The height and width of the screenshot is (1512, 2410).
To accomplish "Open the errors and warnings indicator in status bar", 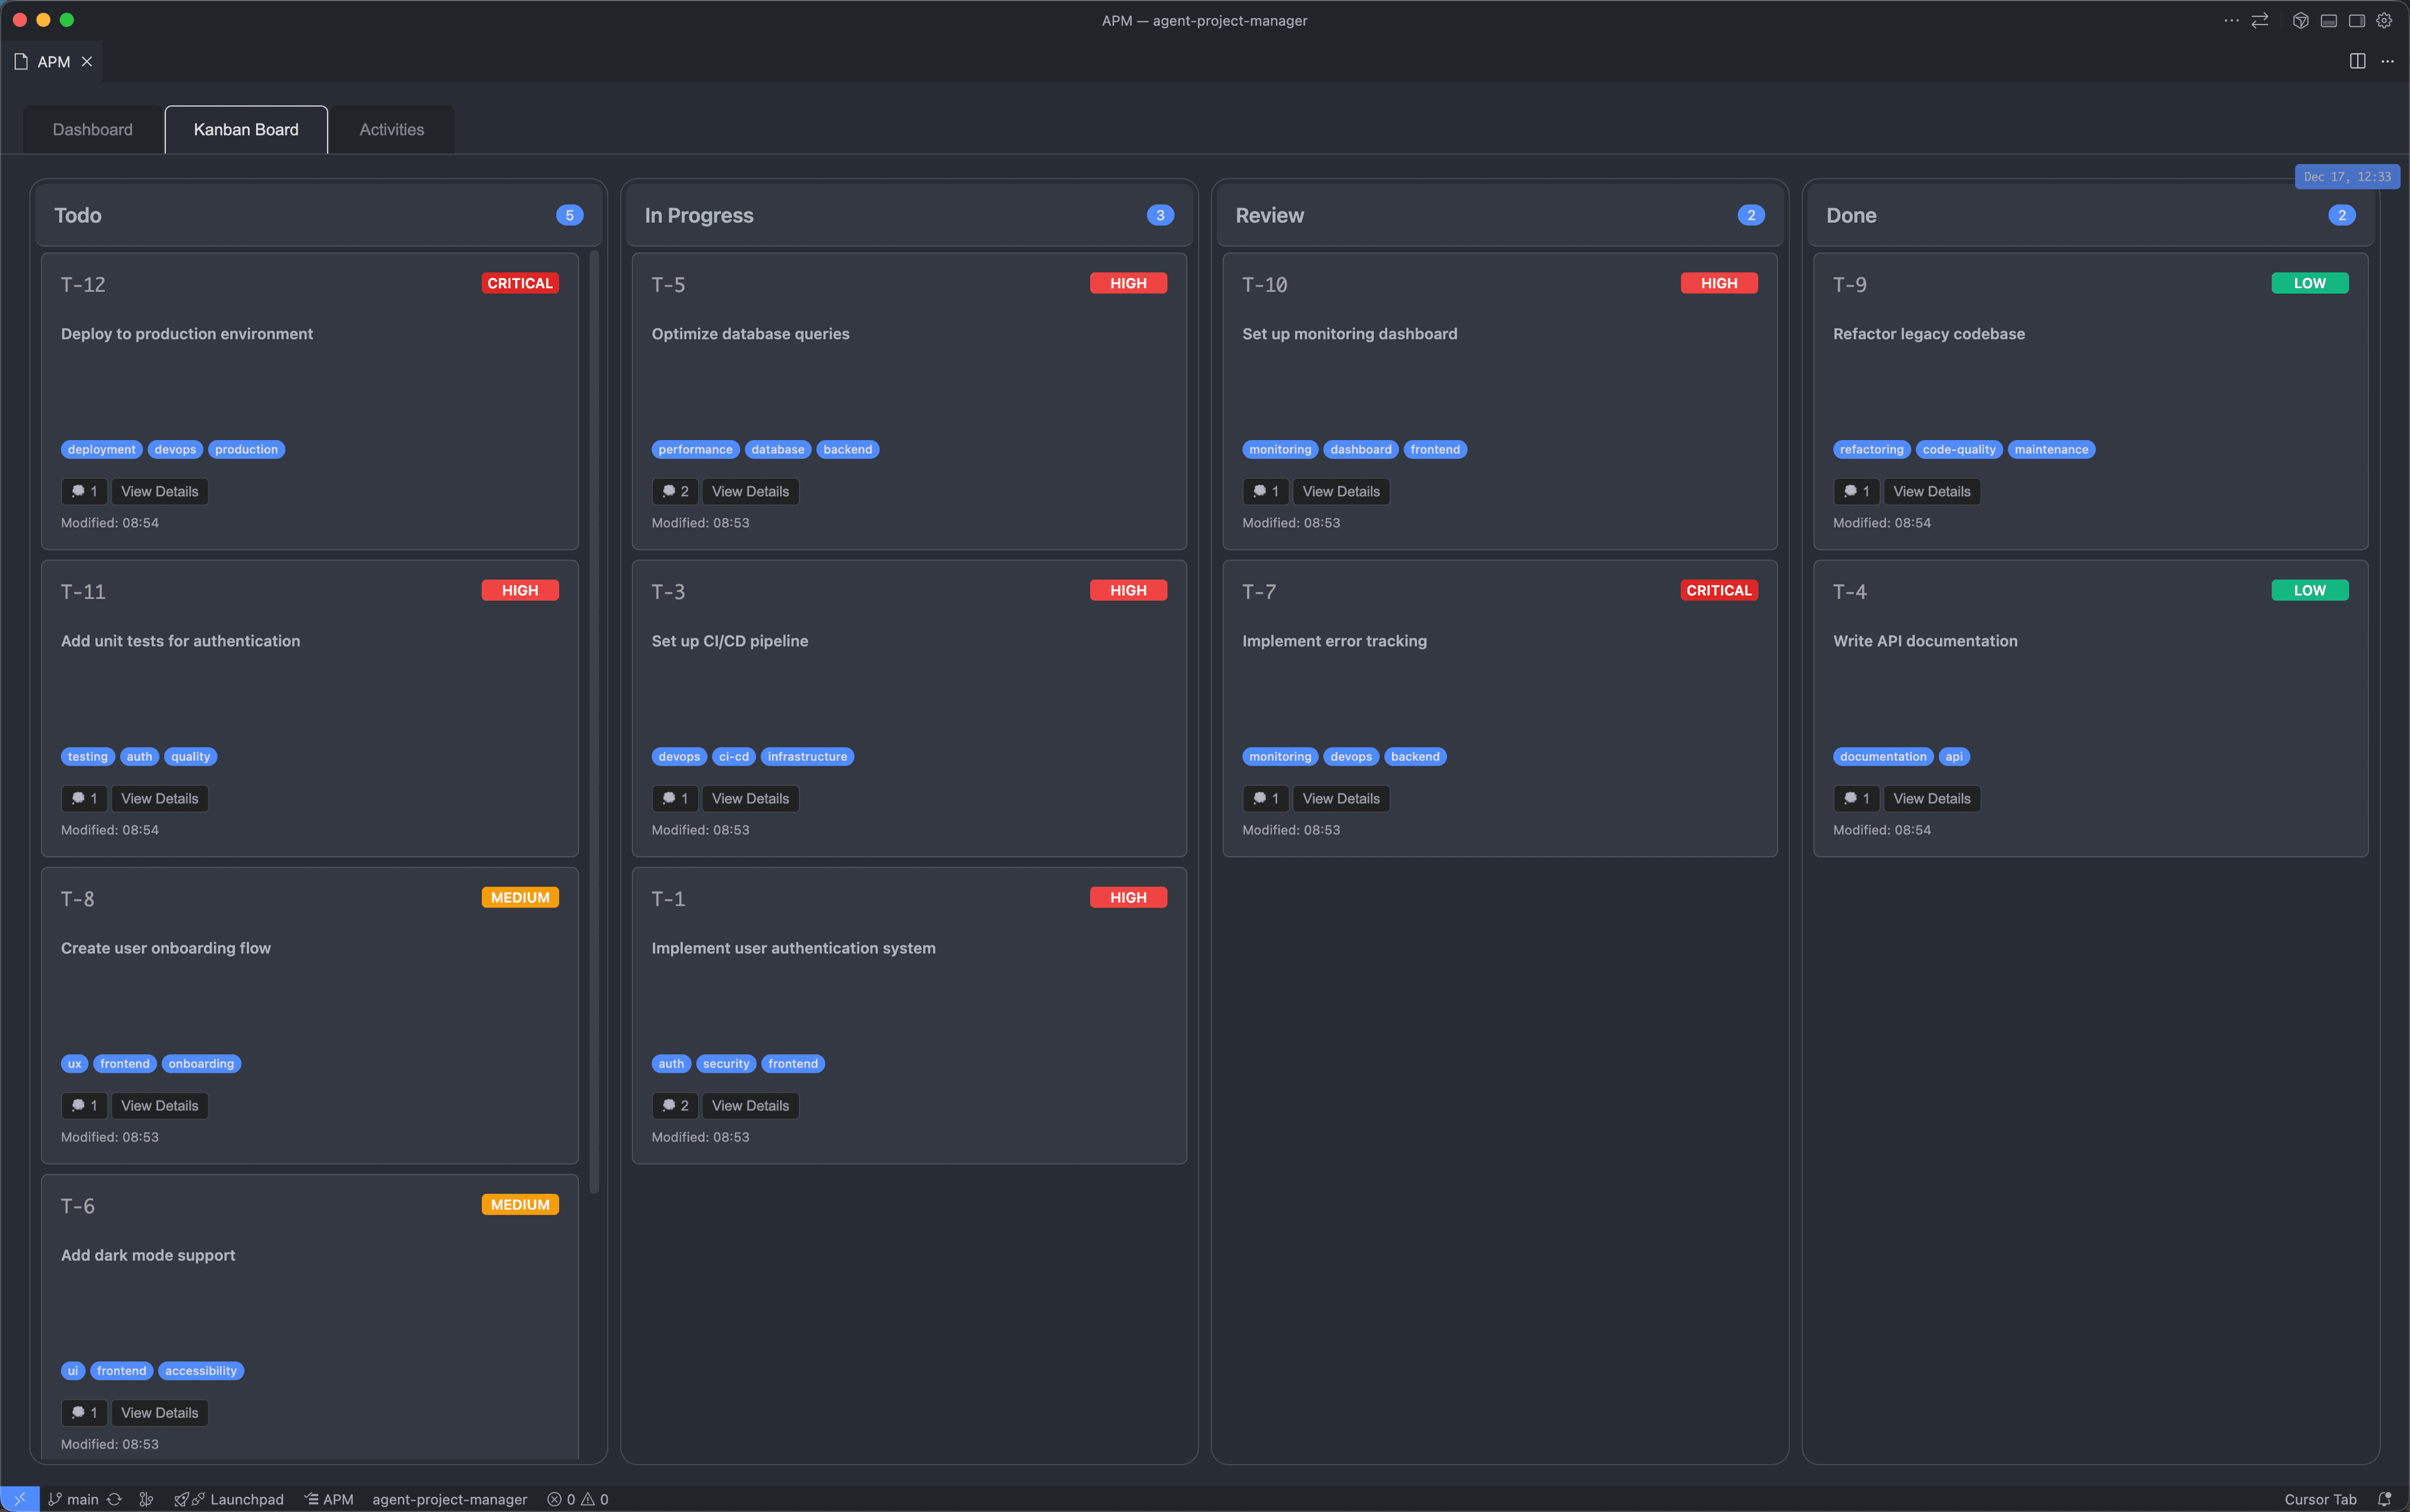I will (x=578, y=1499).
